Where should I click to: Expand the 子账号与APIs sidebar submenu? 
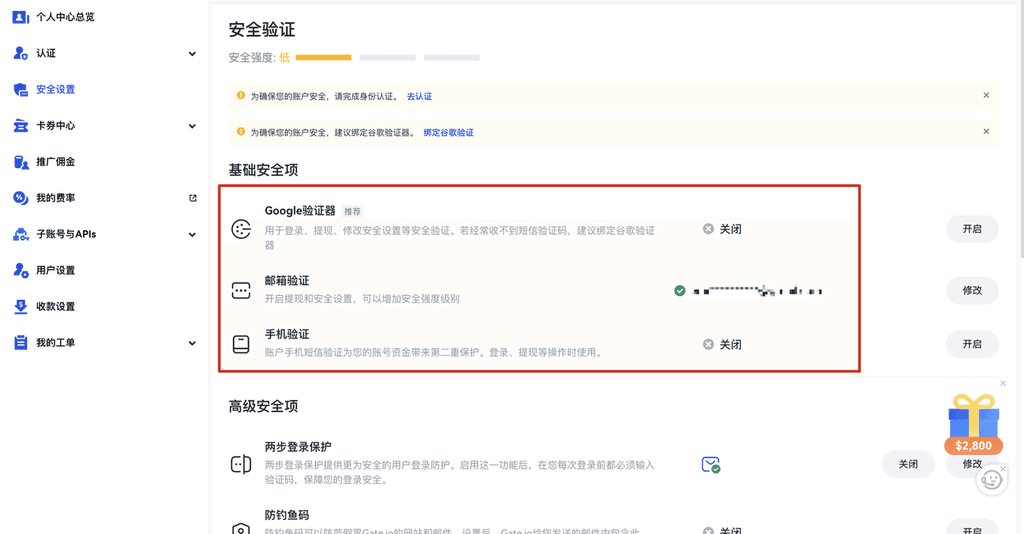192,234
